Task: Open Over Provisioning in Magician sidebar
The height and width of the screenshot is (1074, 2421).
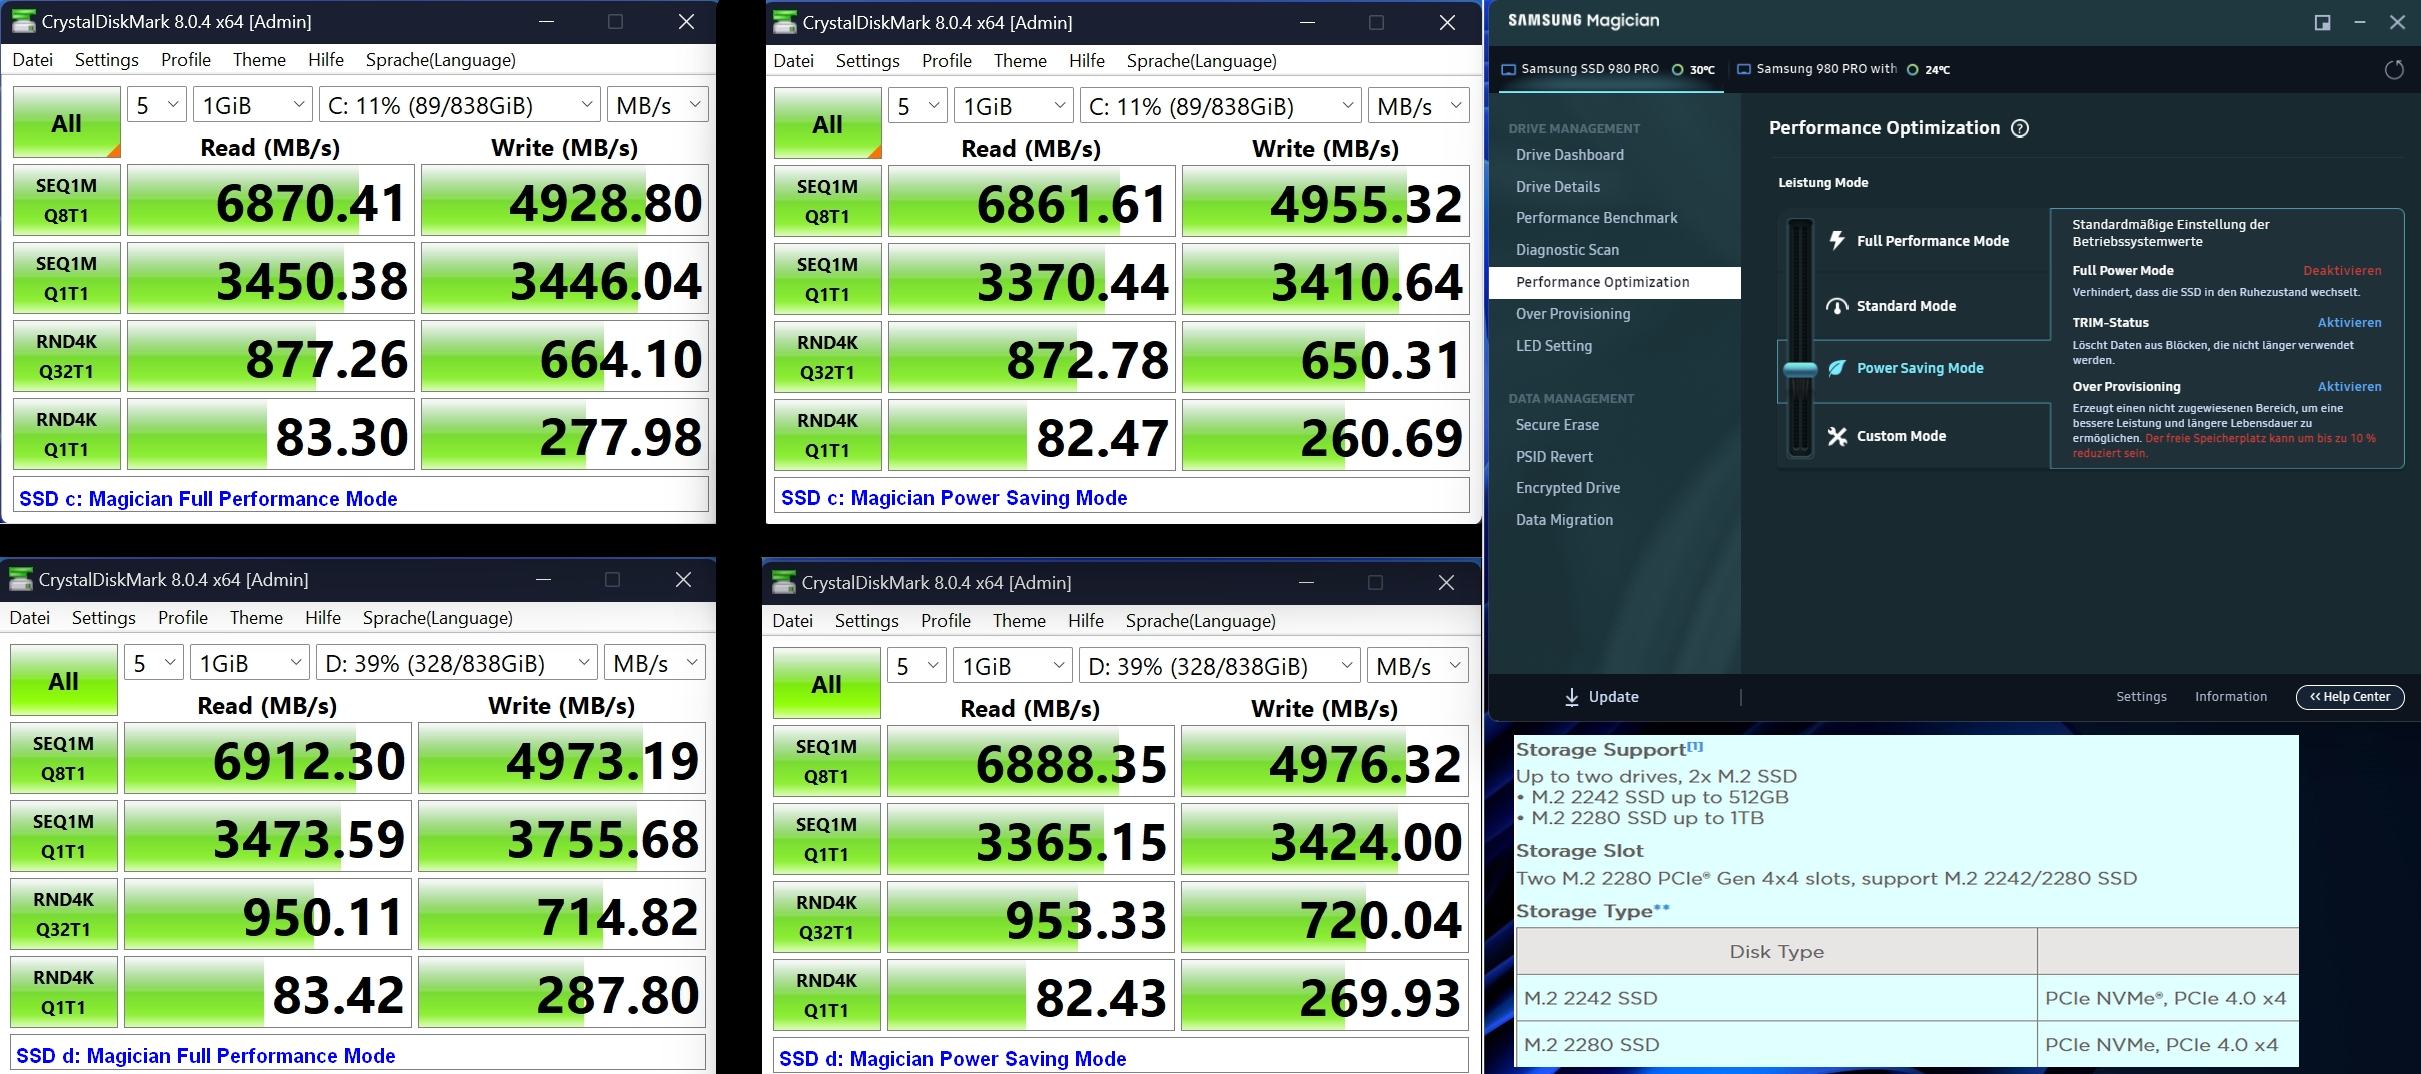Action: 1573,314
